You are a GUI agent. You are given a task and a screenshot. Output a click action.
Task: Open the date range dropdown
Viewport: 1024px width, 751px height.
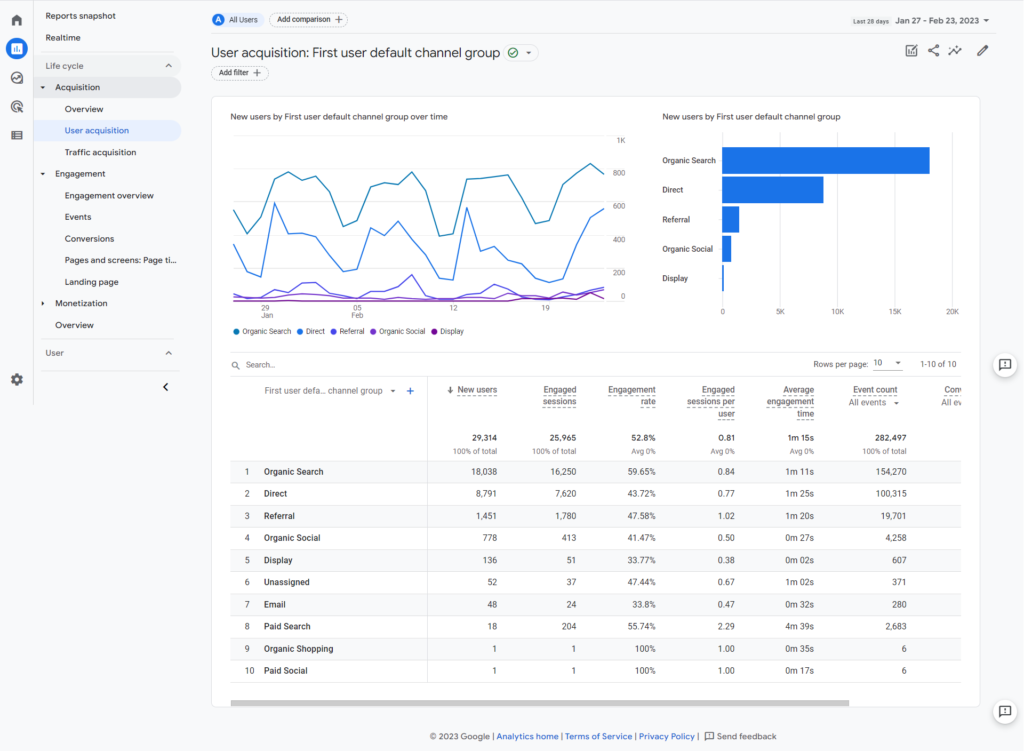[x=935, y=20]
